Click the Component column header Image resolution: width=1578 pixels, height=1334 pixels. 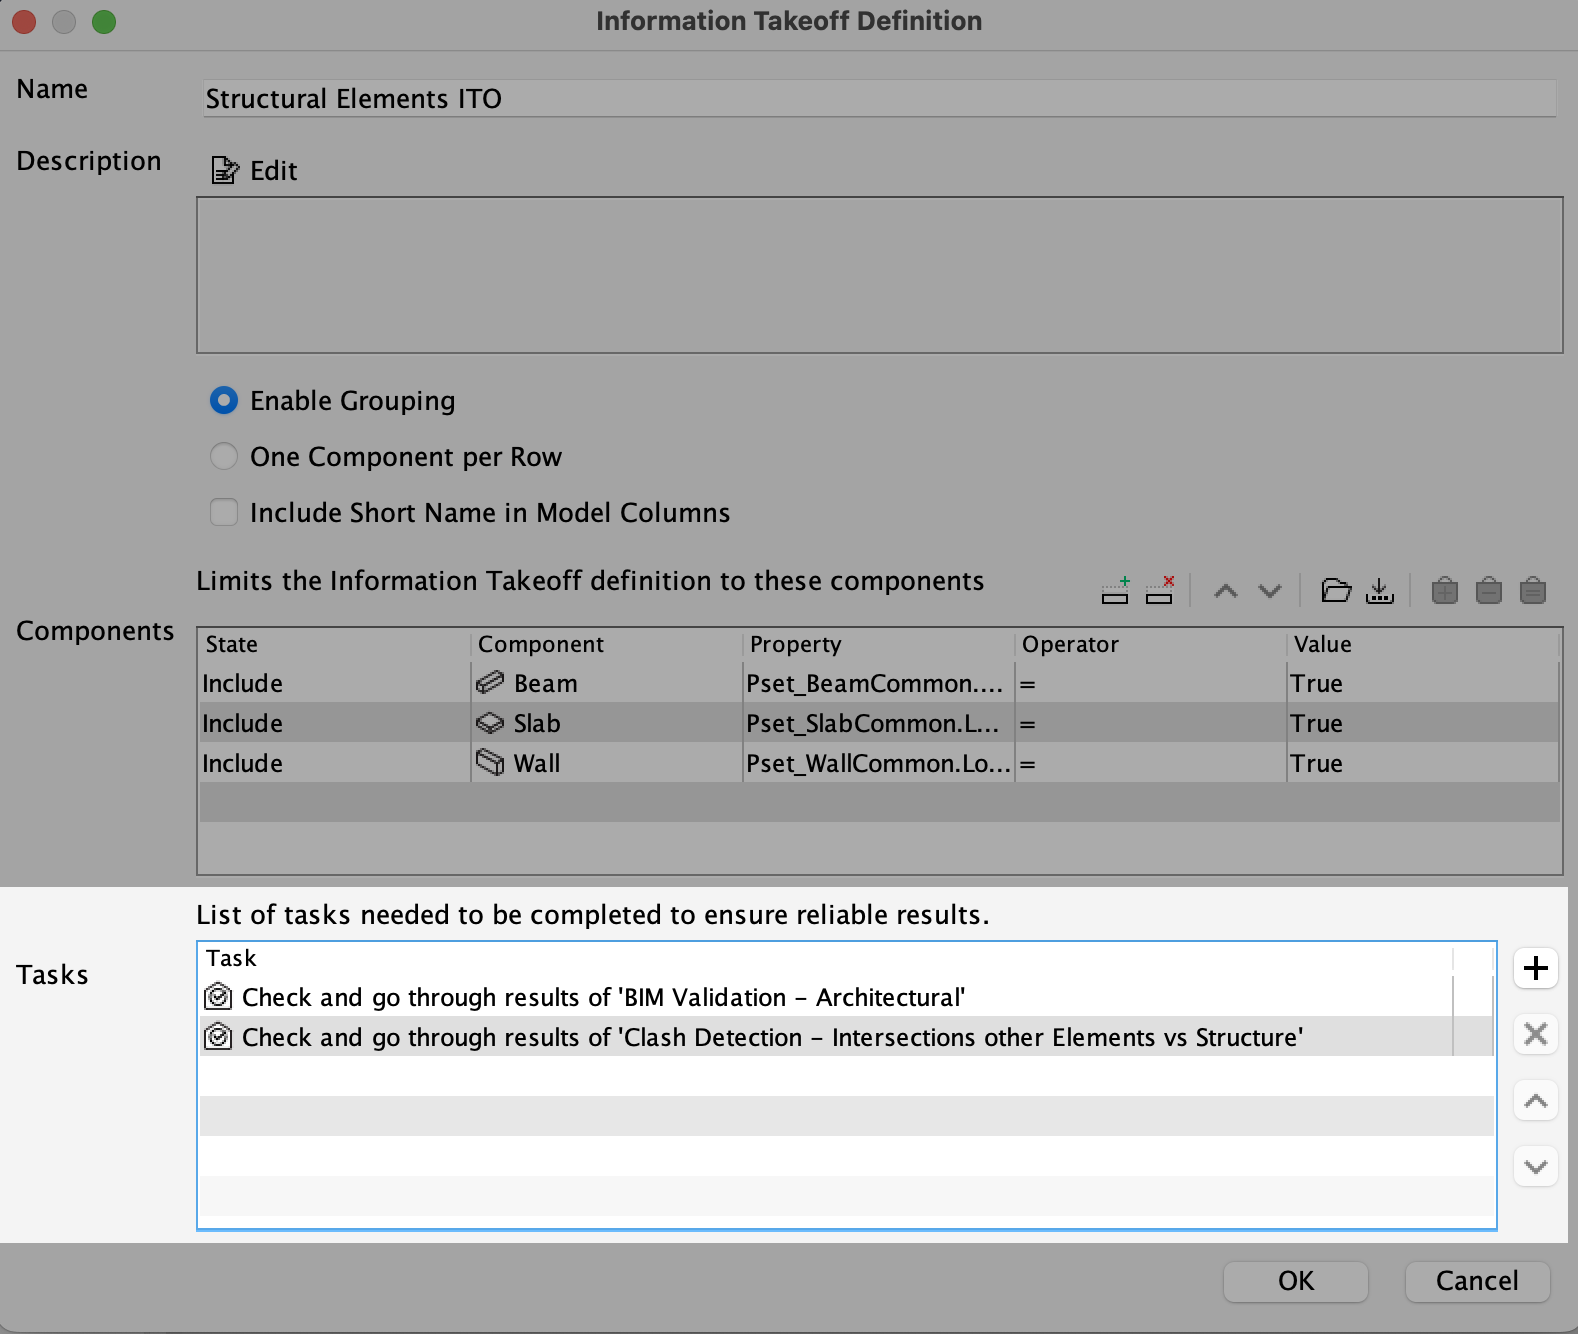coord(607,644)
